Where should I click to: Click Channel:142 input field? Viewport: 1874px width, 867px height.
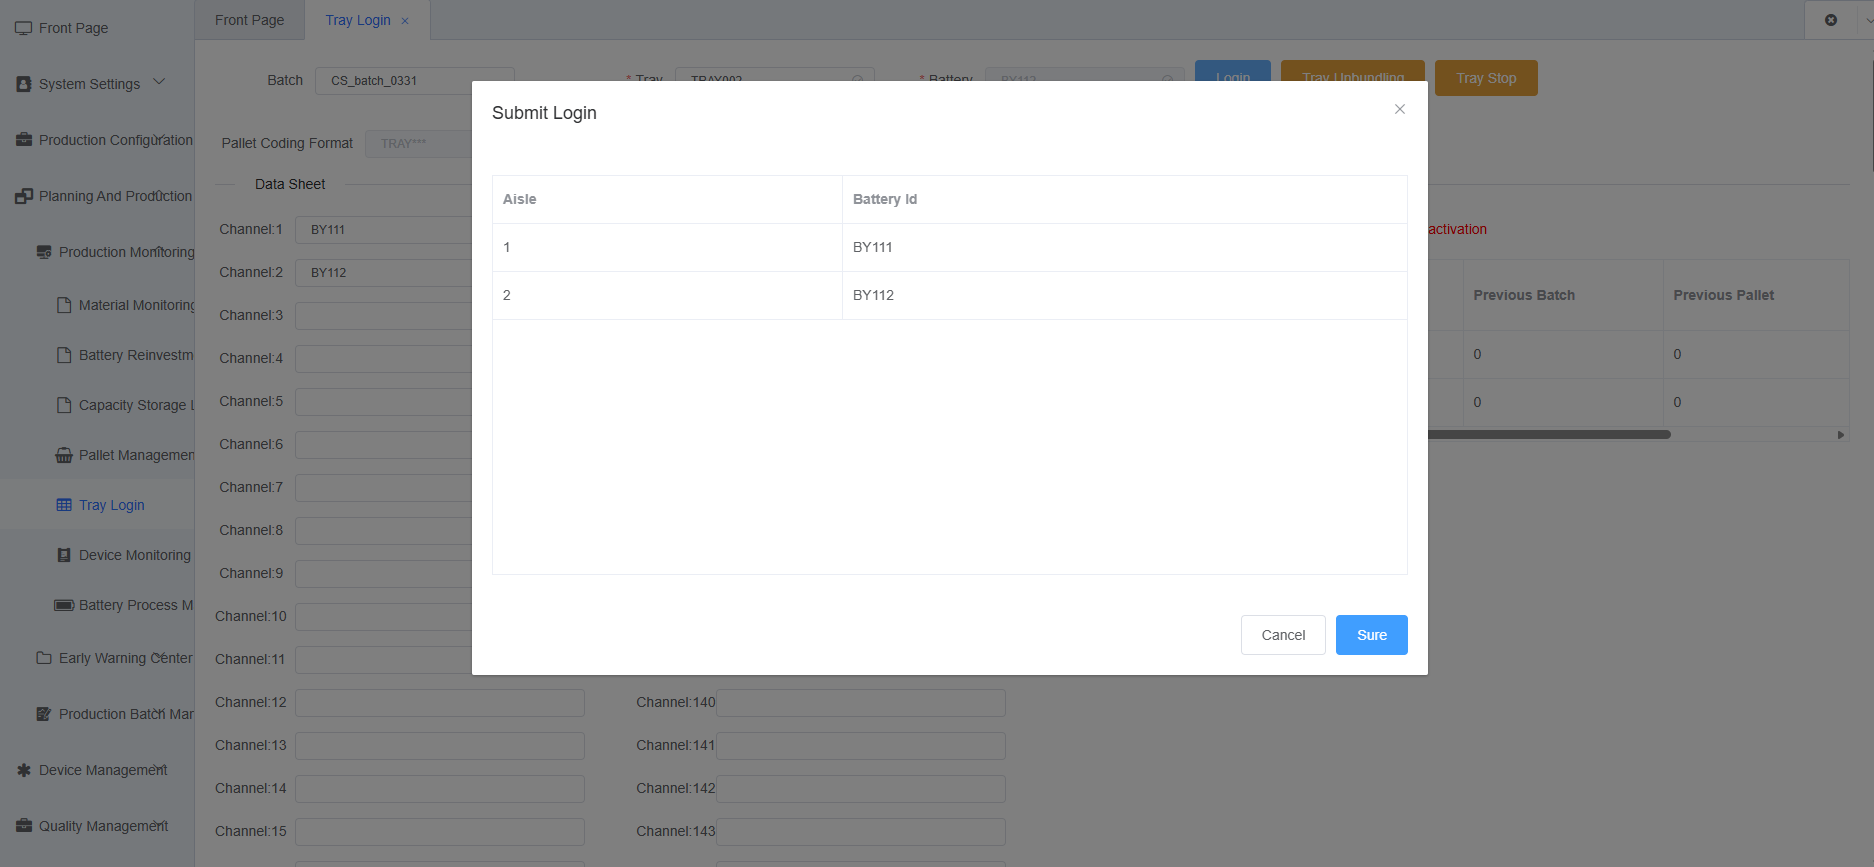[861, 789]
